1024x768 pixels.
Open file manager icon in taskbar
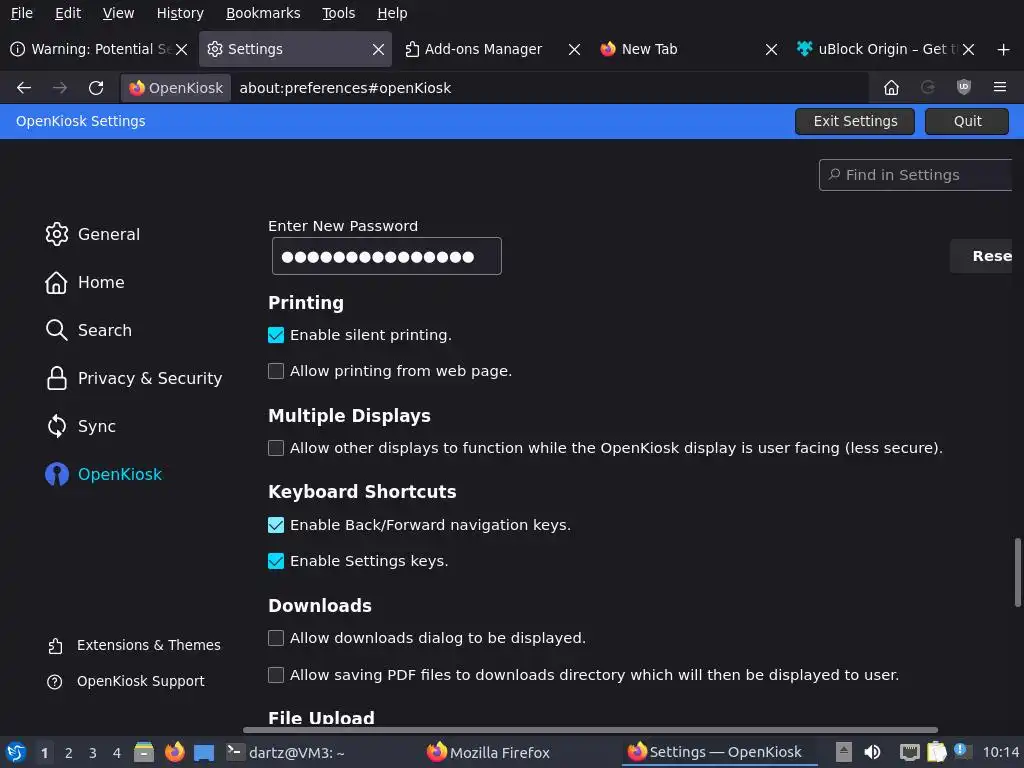coord(144,752)
